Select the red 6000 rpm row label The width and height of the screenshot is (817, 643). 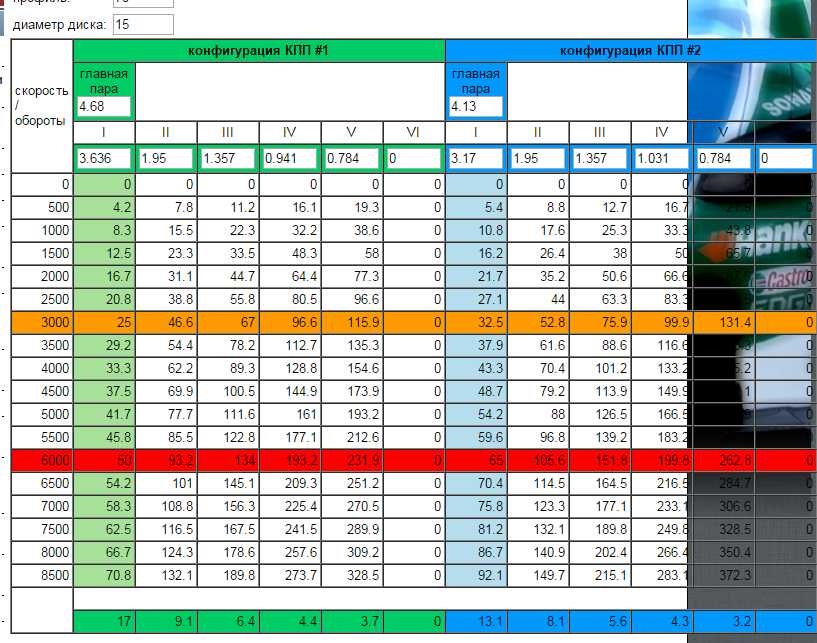pyautogui.click(x=42, y=461)
